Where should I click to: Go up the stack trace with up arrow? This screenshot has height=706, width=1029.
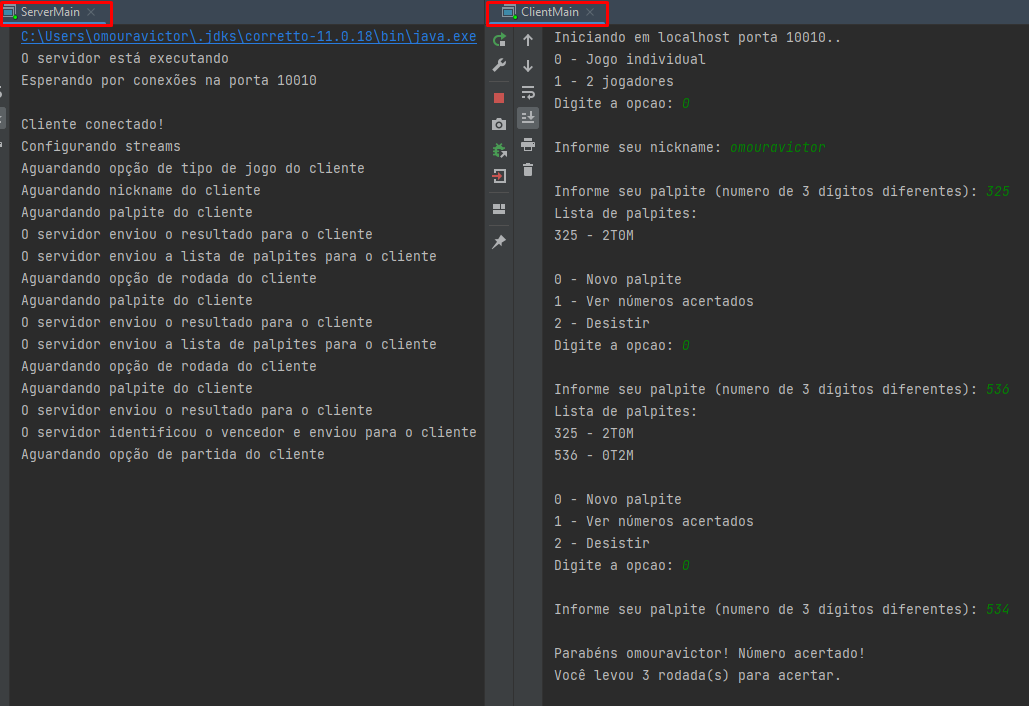(528, 40)
